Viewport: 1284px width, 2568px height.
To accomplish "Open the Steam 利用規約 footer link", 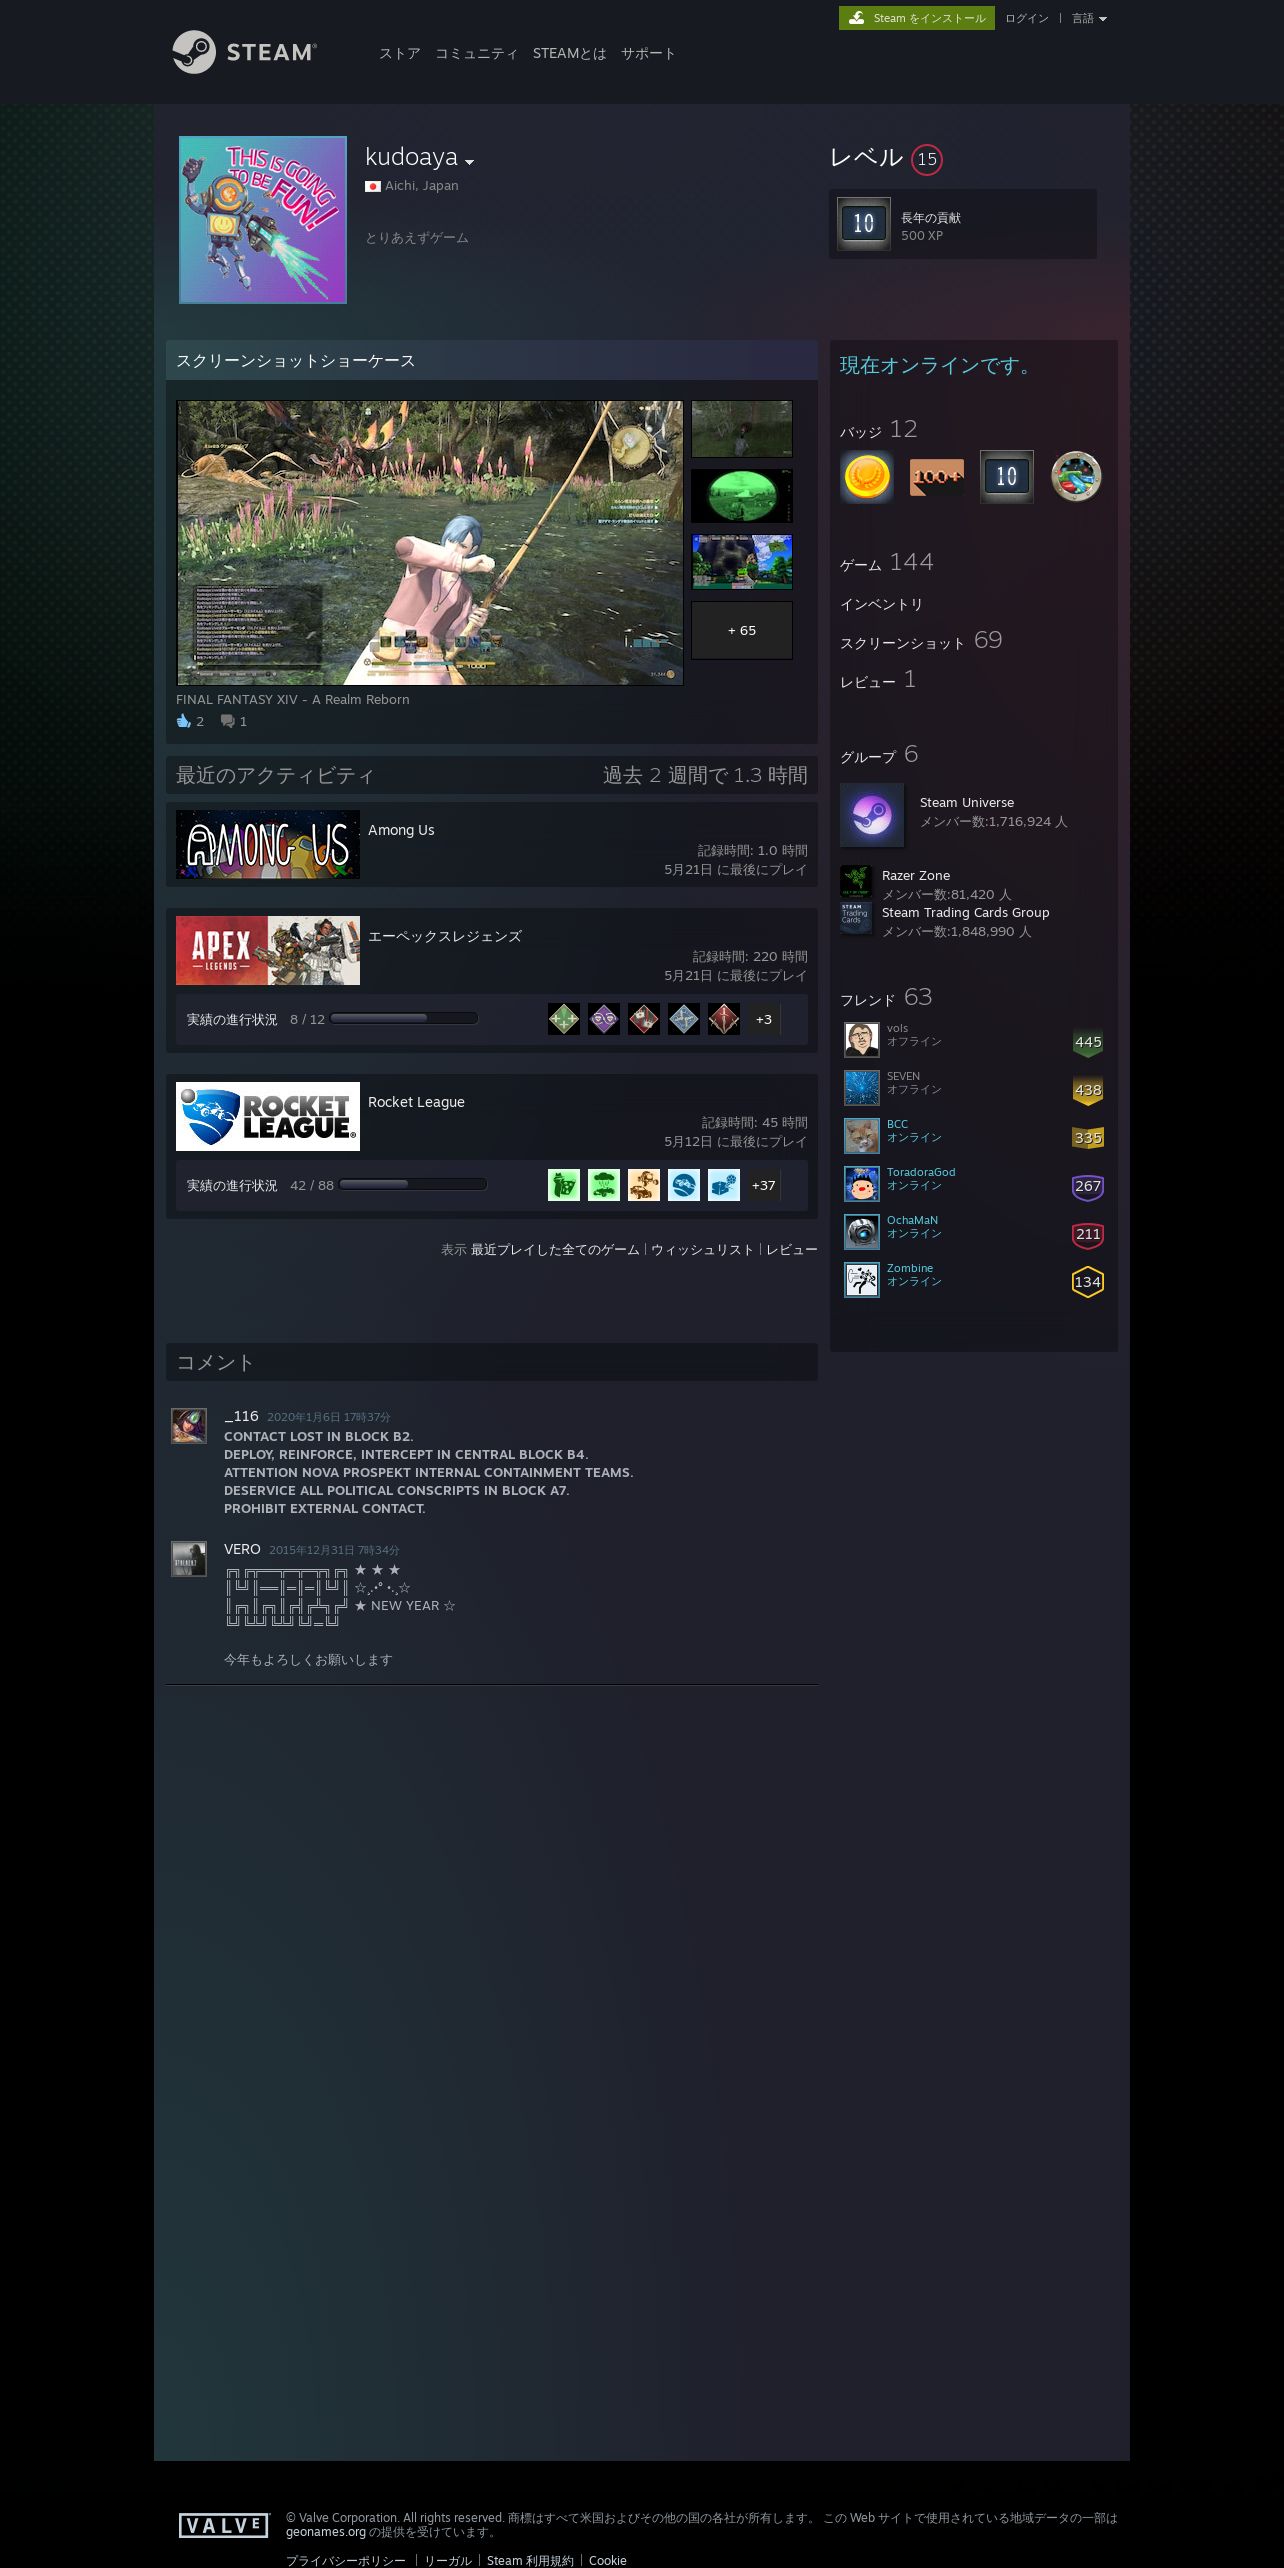I will 531,2560.
